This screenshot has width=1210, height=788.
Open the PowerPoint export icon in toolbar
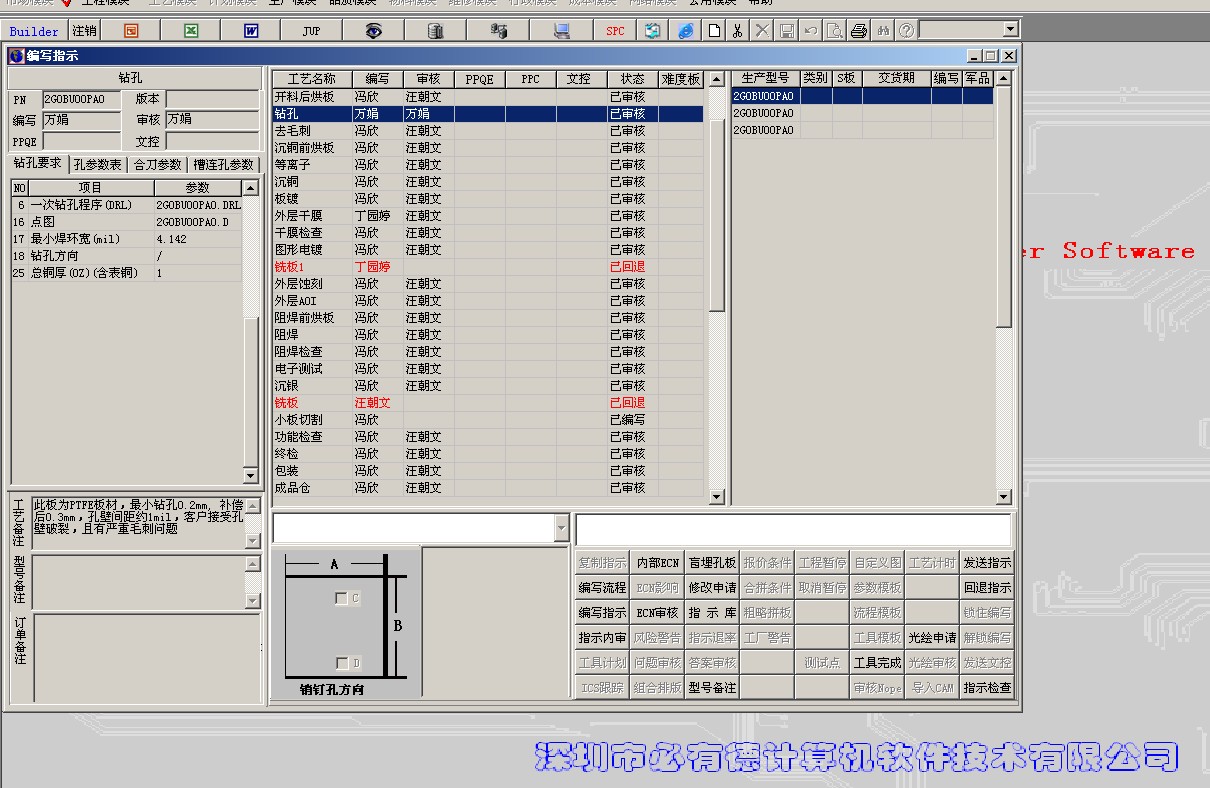pos(131,31)
